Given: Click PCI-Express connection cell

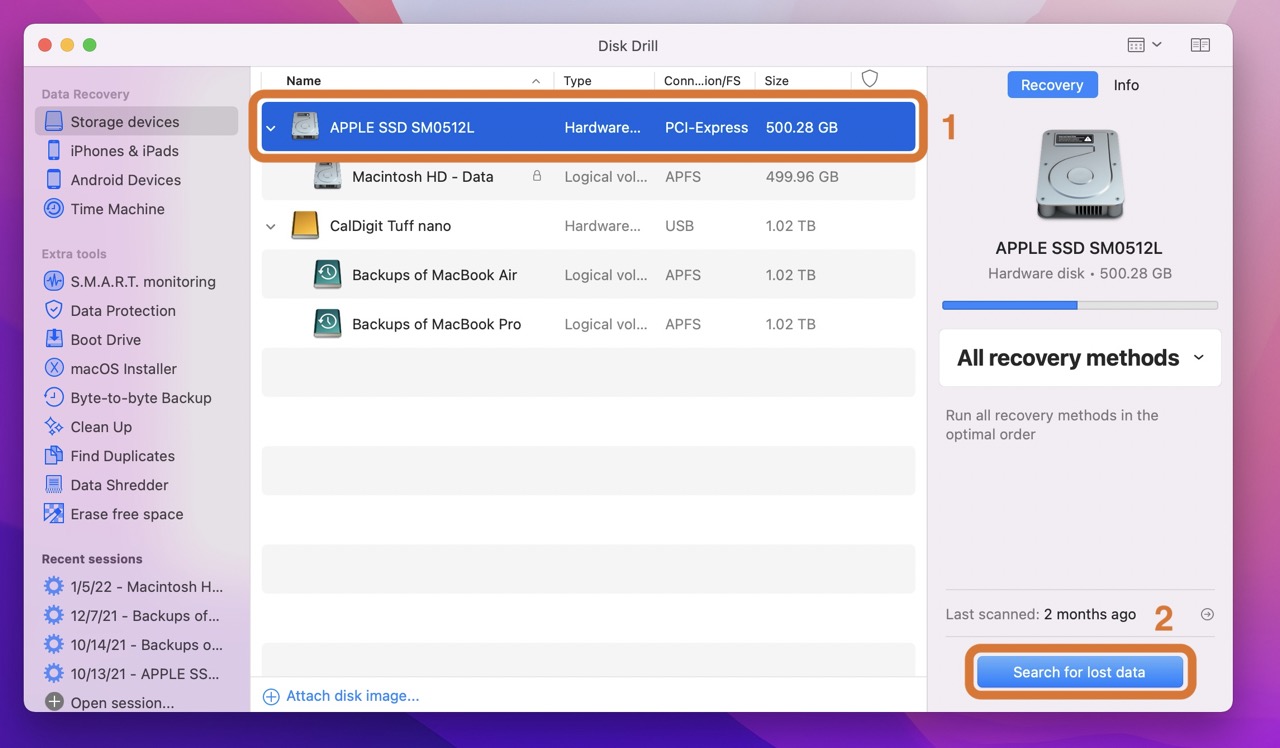Looking at the screenshot, I should [706, 128].
